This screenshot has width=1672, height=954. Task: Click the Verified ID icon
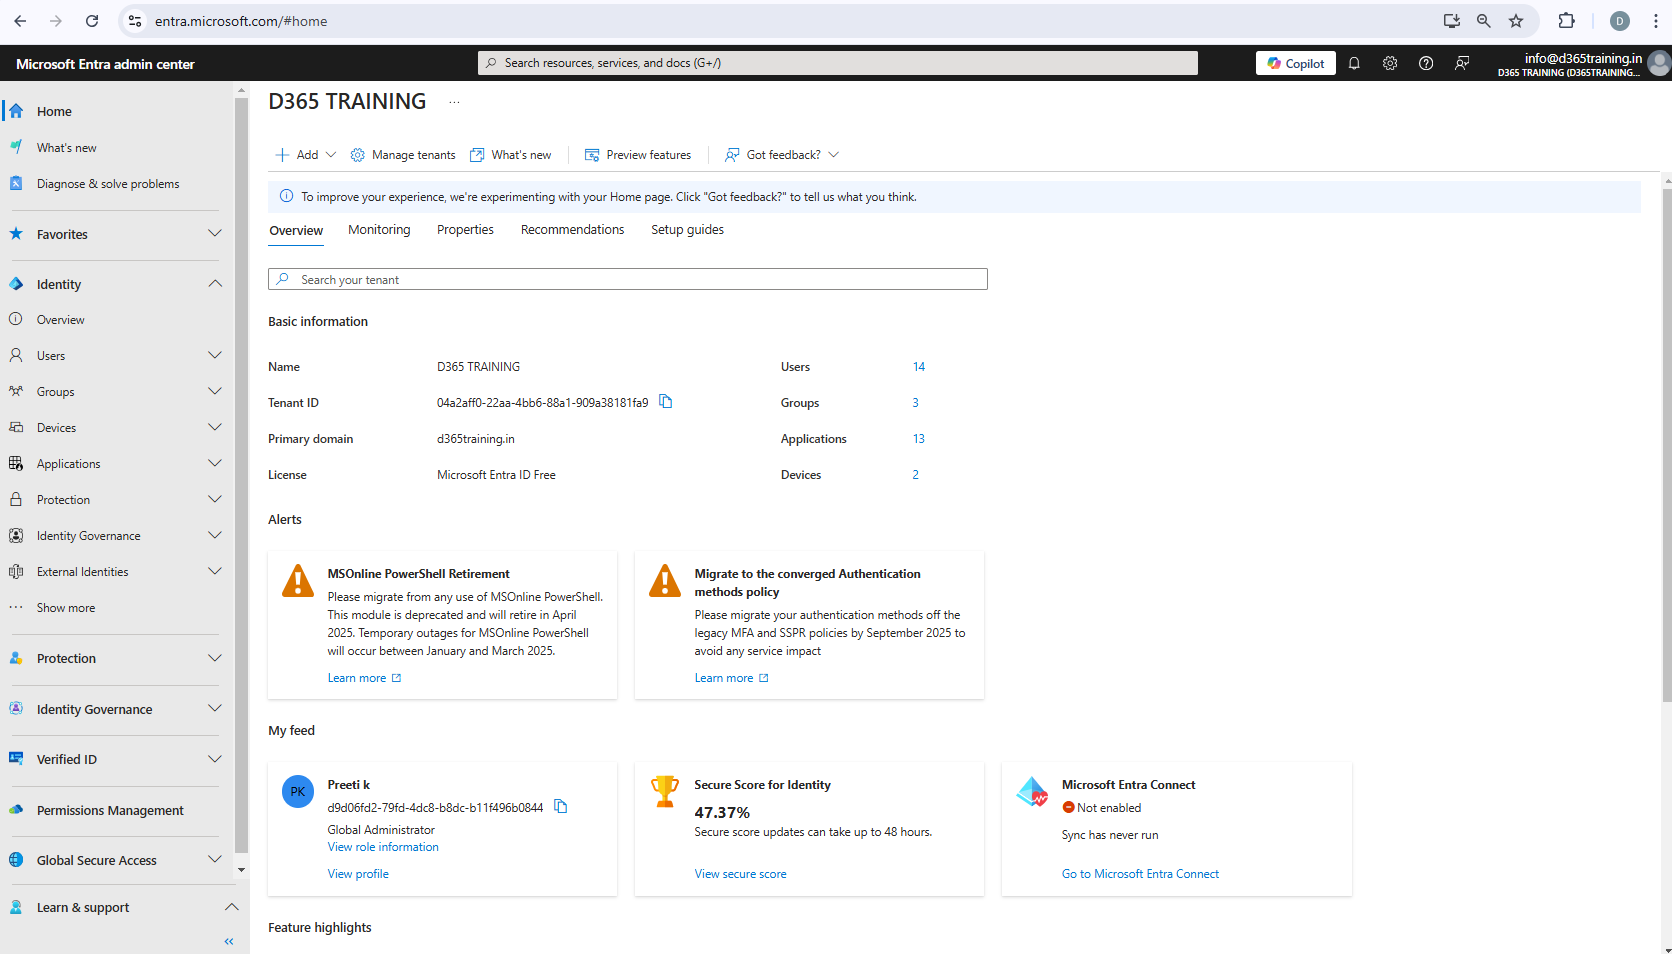[x=16, y=759]
